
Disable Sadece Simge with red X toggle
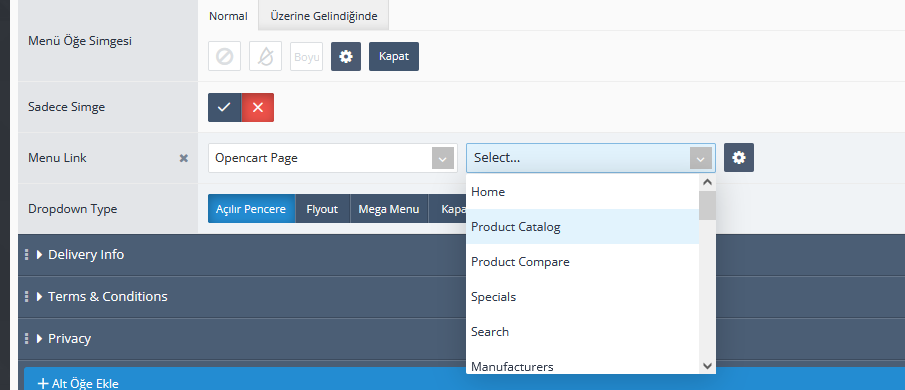(x=257, y=107)
